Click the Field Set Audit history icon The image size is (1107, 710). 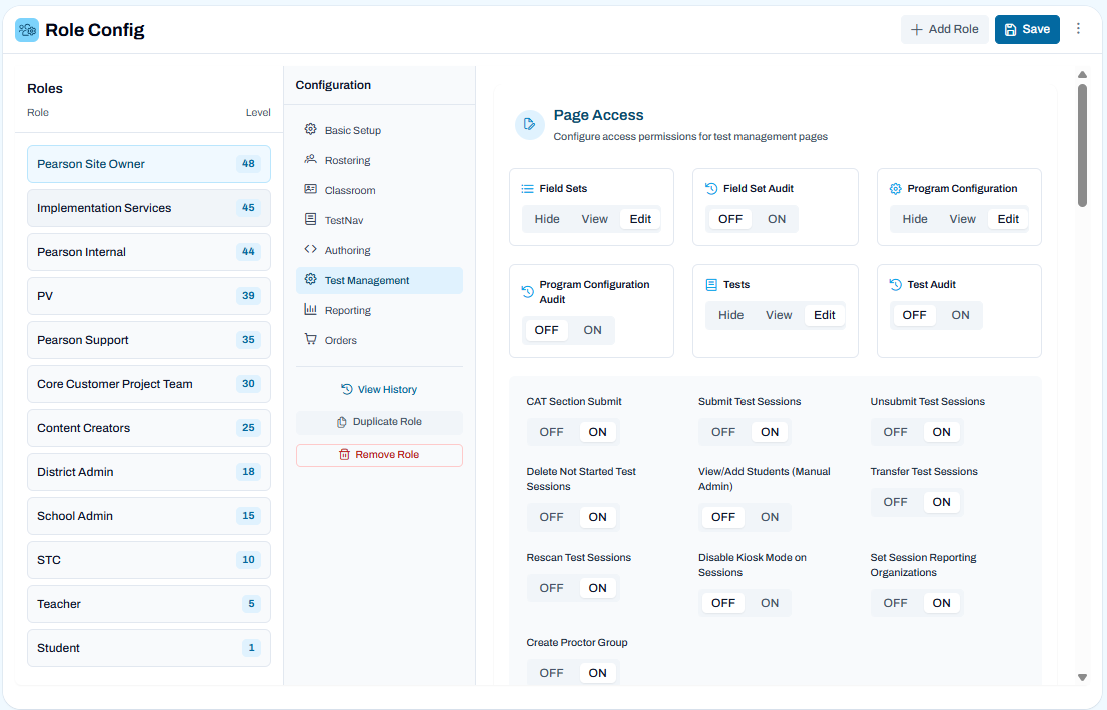click(711, 188)
